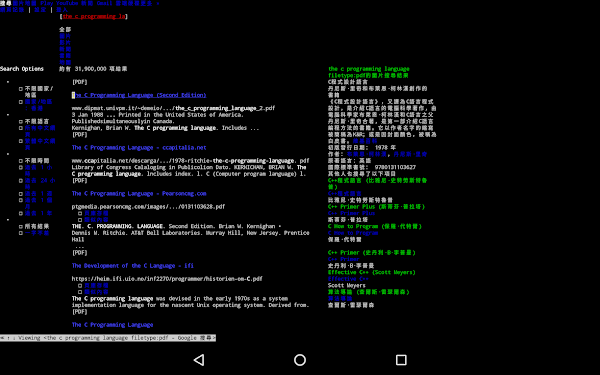Open the blue C++程式語言 link

(344, 194)
